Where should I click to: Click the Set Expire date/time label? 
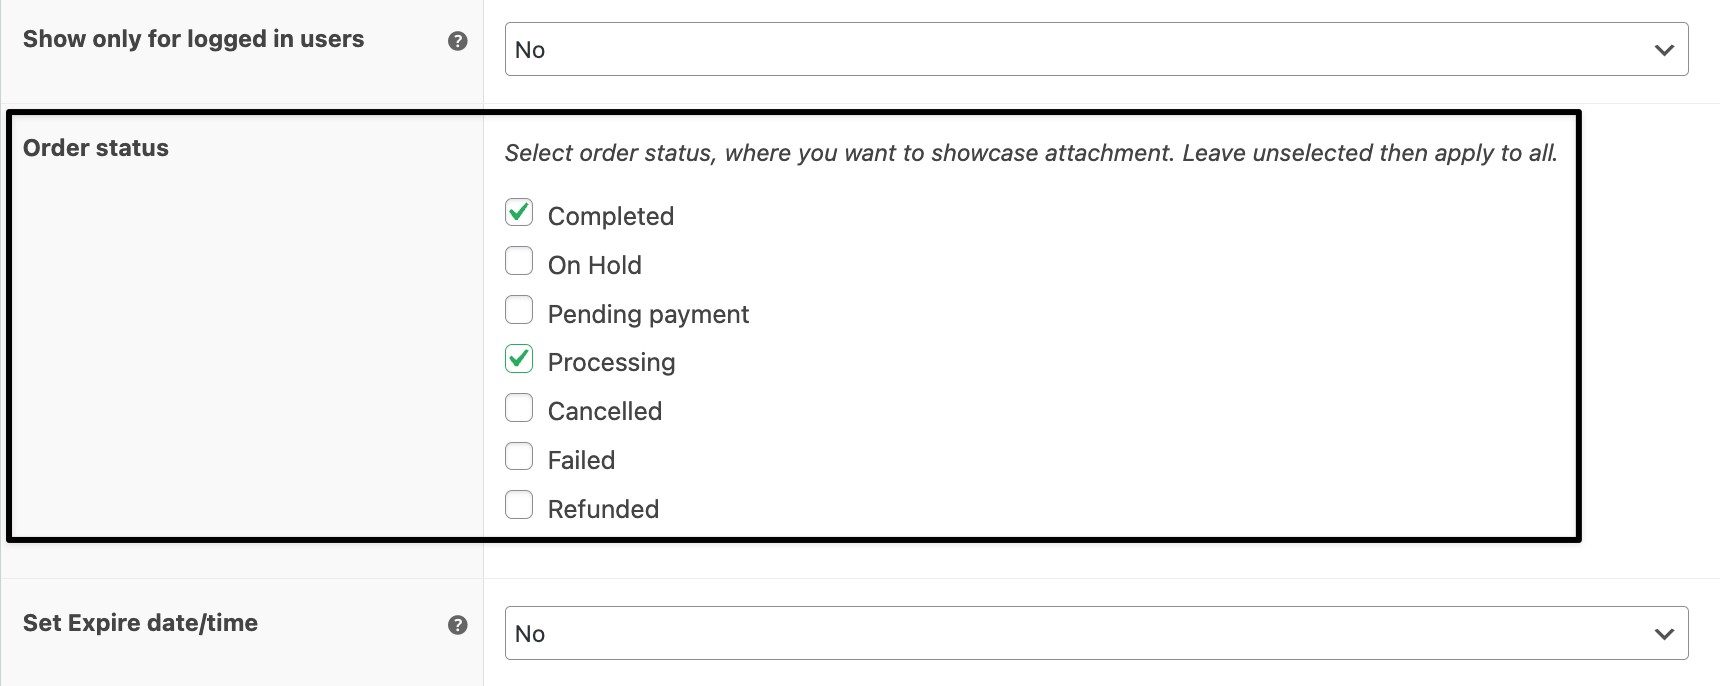tap(140, 622)
